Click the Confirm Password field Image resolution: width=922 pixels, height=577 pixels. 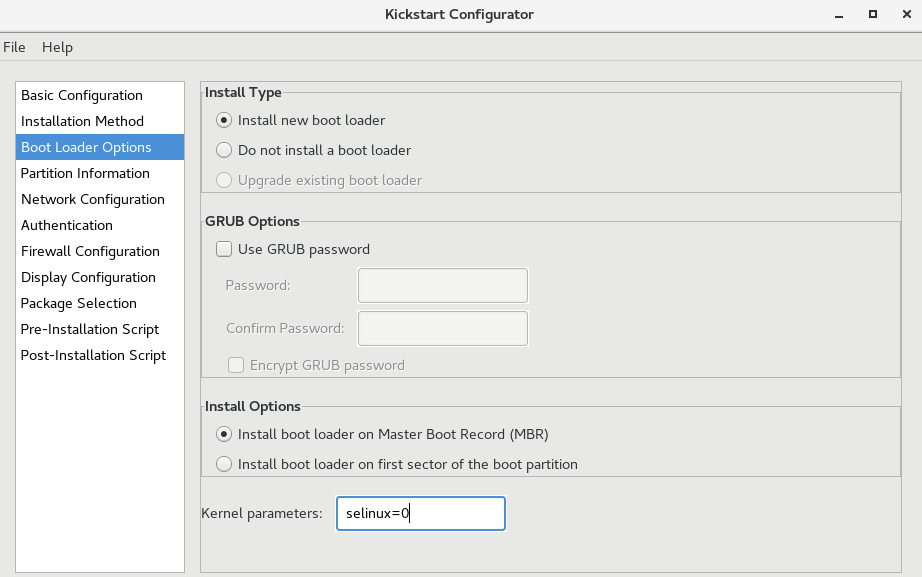(443, 328)
